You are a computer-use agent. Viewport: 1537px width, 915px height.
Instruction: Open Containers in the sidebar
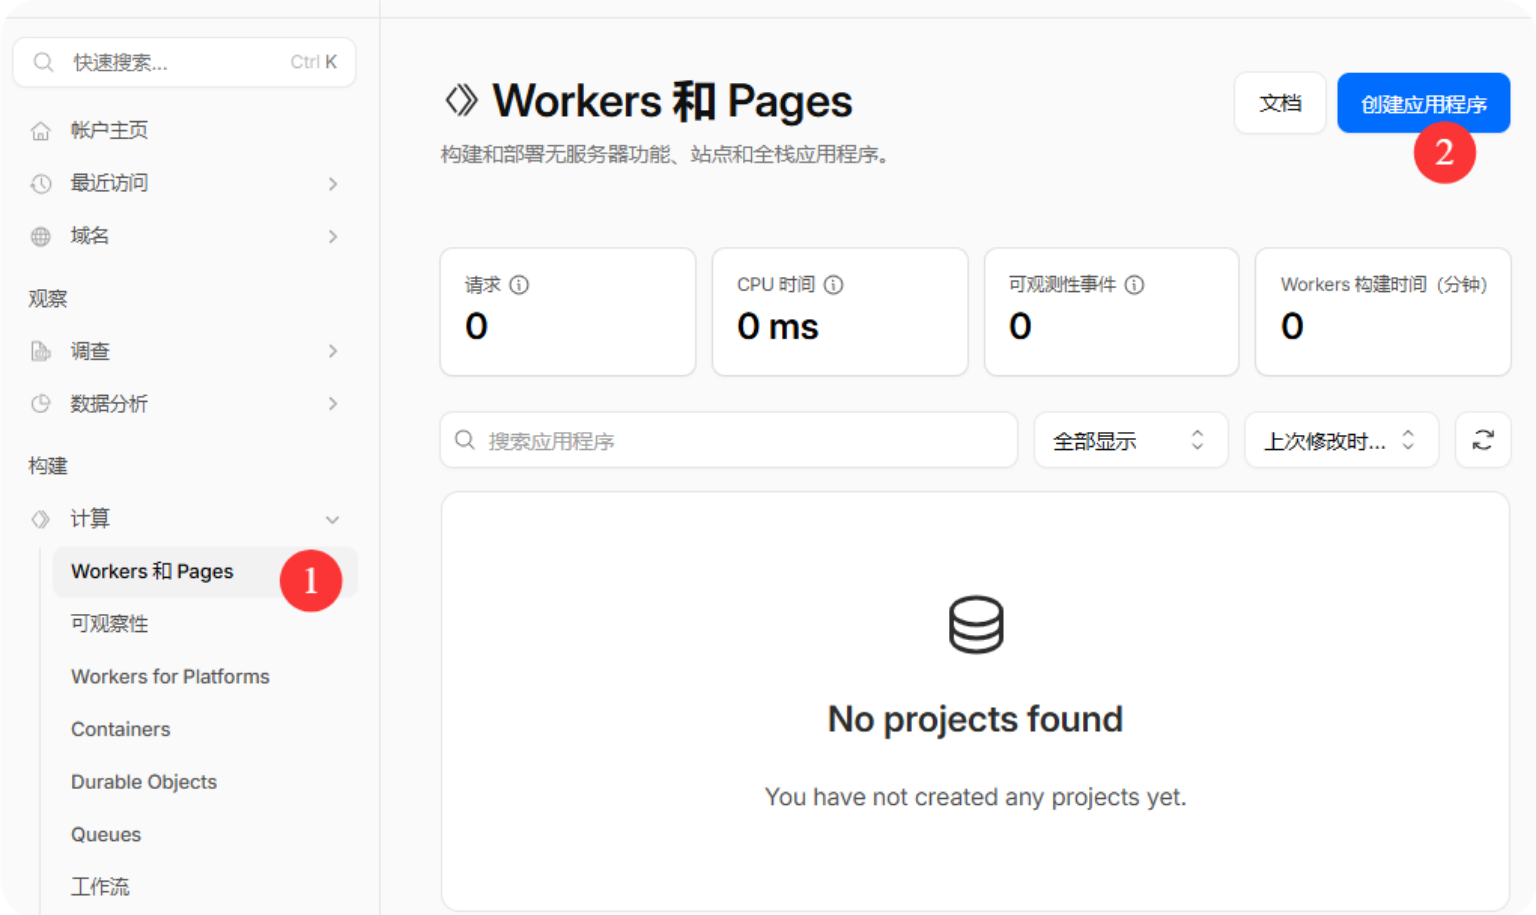(x=120, y=729)
